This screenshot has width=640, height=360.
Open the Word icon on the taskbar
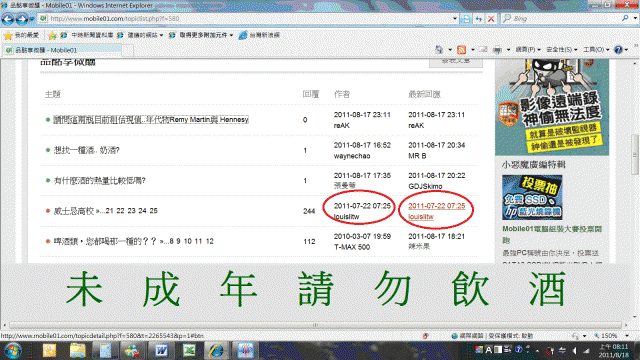(161, 351)
